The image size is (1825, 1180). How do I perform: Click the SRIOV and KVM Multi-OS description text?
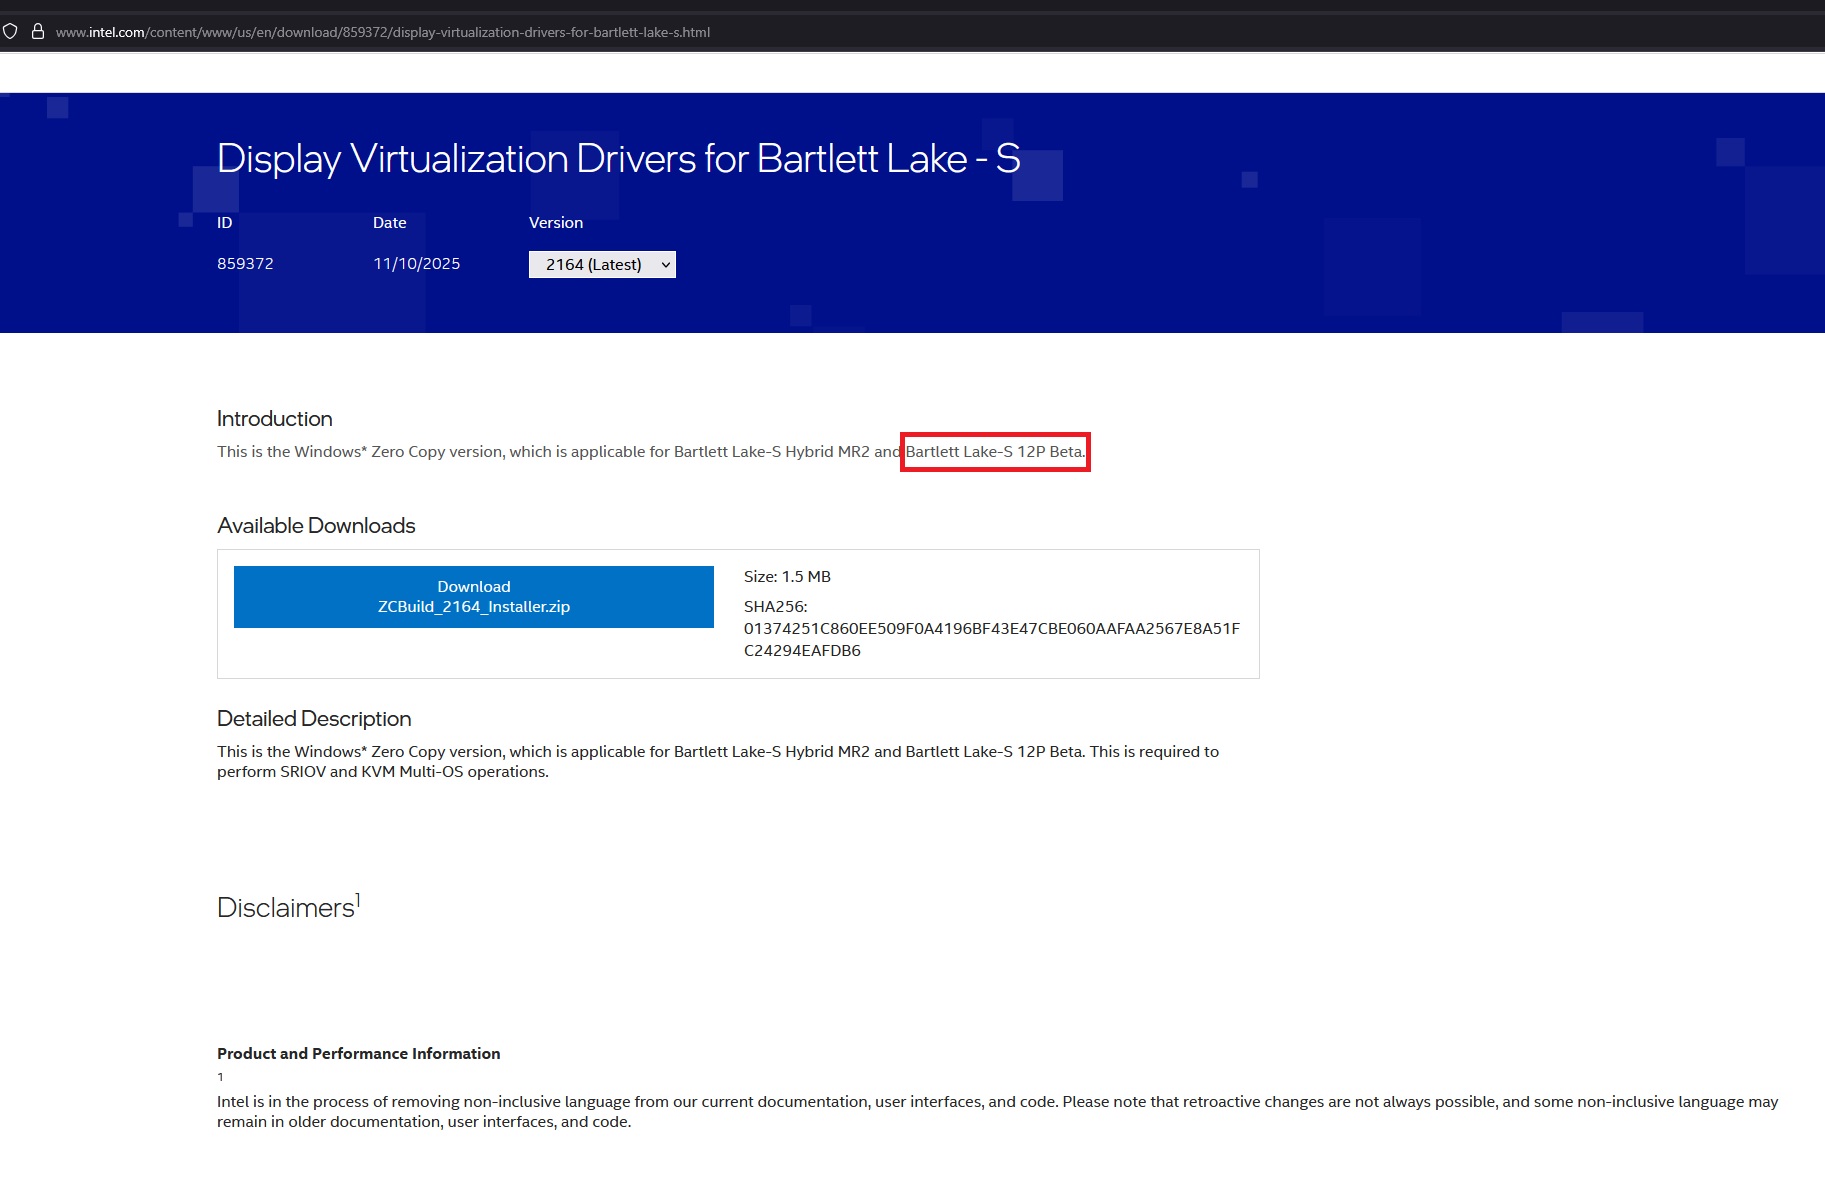[718, 762]
